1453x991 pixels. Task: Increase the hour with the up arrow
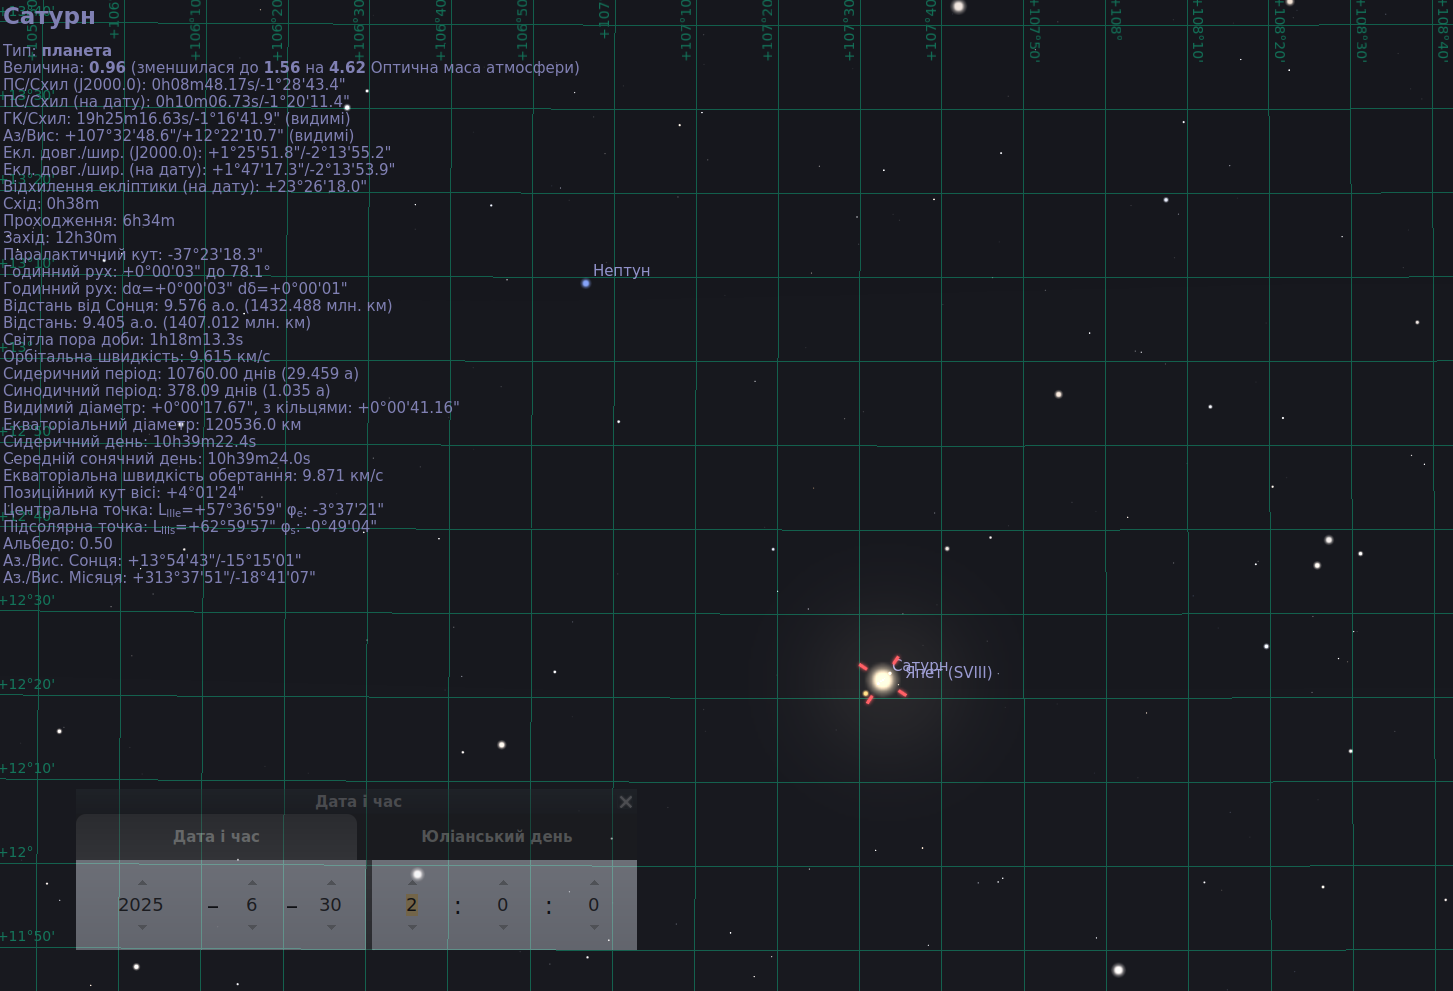(412, 883)
